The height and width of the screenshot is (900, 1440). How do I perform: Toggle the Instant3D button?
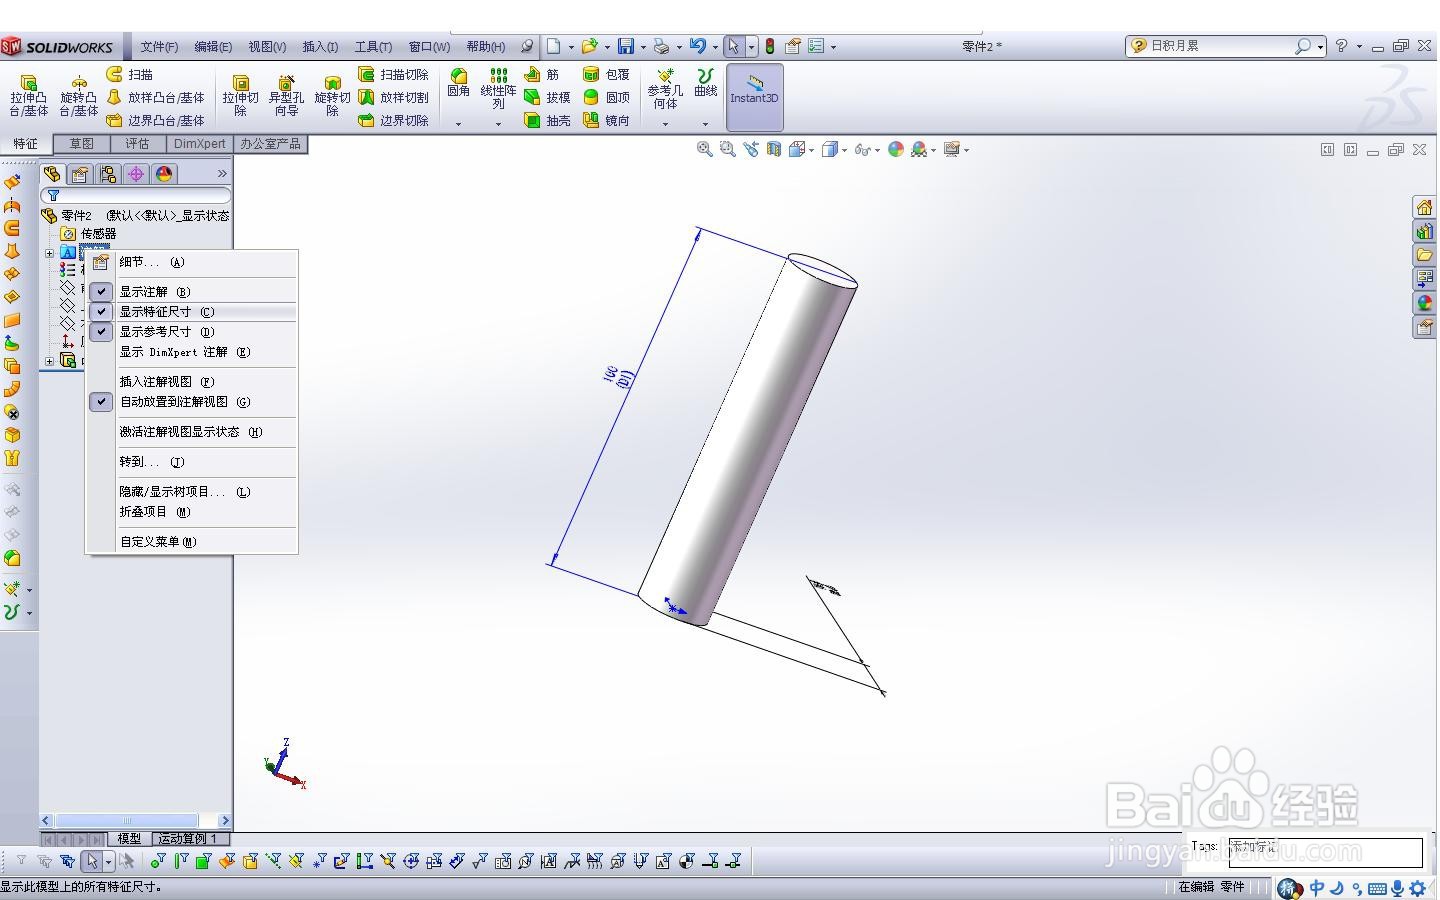pyautogui.click(x=754, y=97)
